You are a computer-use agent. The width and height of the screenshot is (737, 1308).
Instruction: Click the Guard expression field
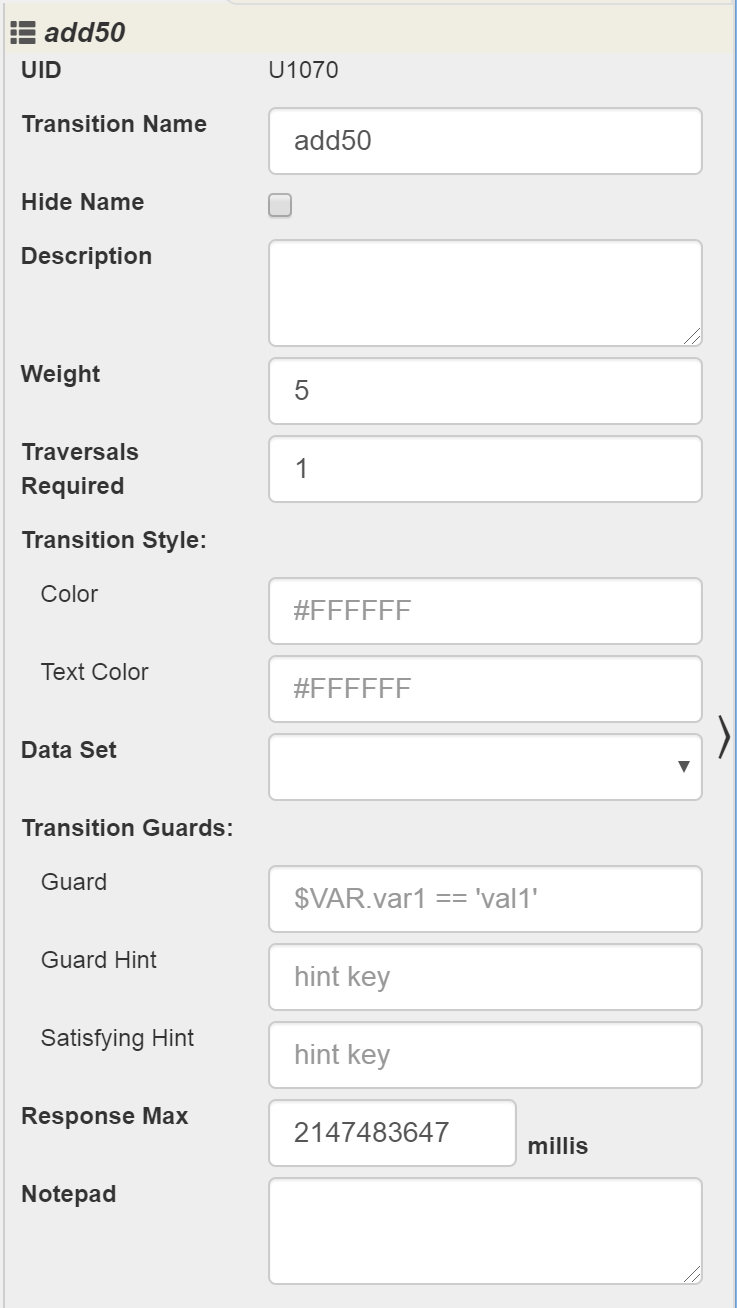click(485, 899)
